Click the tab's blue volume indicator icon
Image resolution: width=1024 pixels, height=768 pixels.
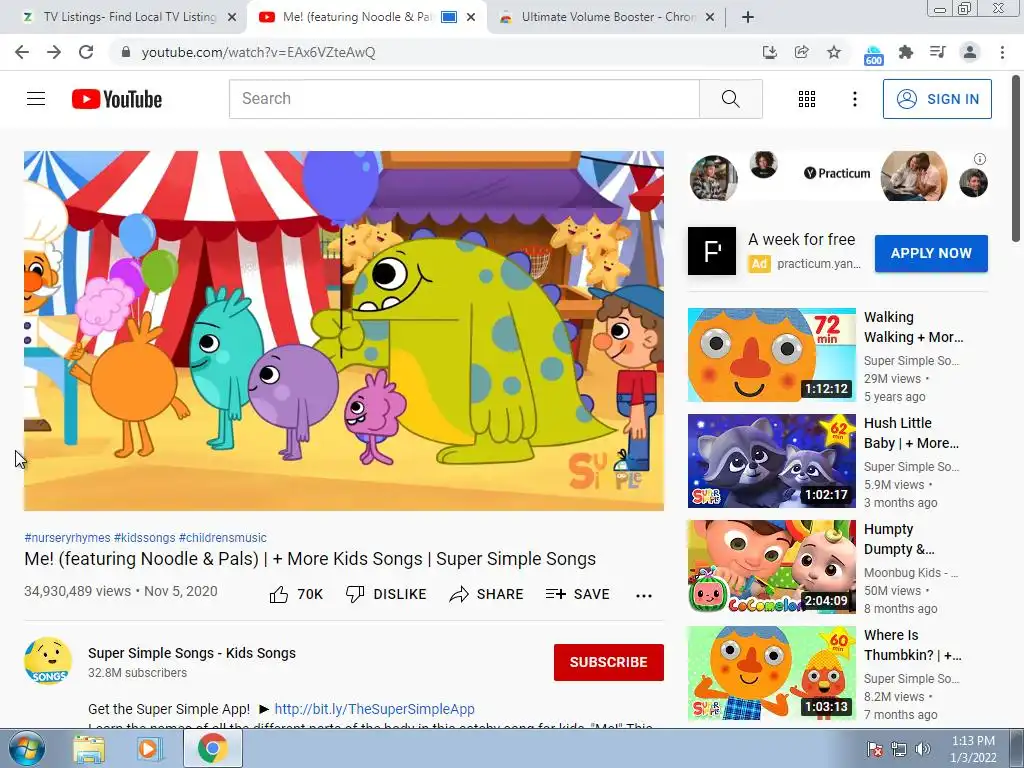(449, 17)
